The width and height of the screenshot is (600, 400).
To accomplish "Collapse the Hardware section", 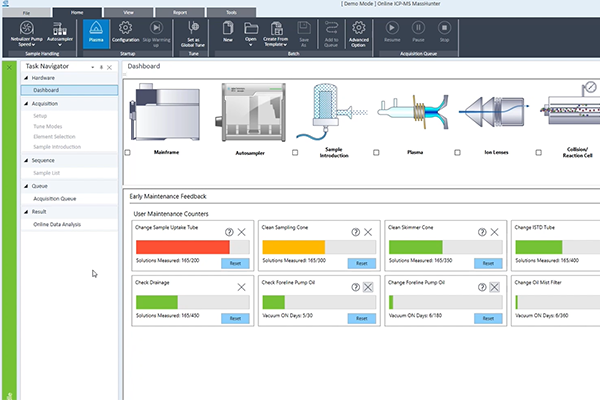I will tap(26, 78).
